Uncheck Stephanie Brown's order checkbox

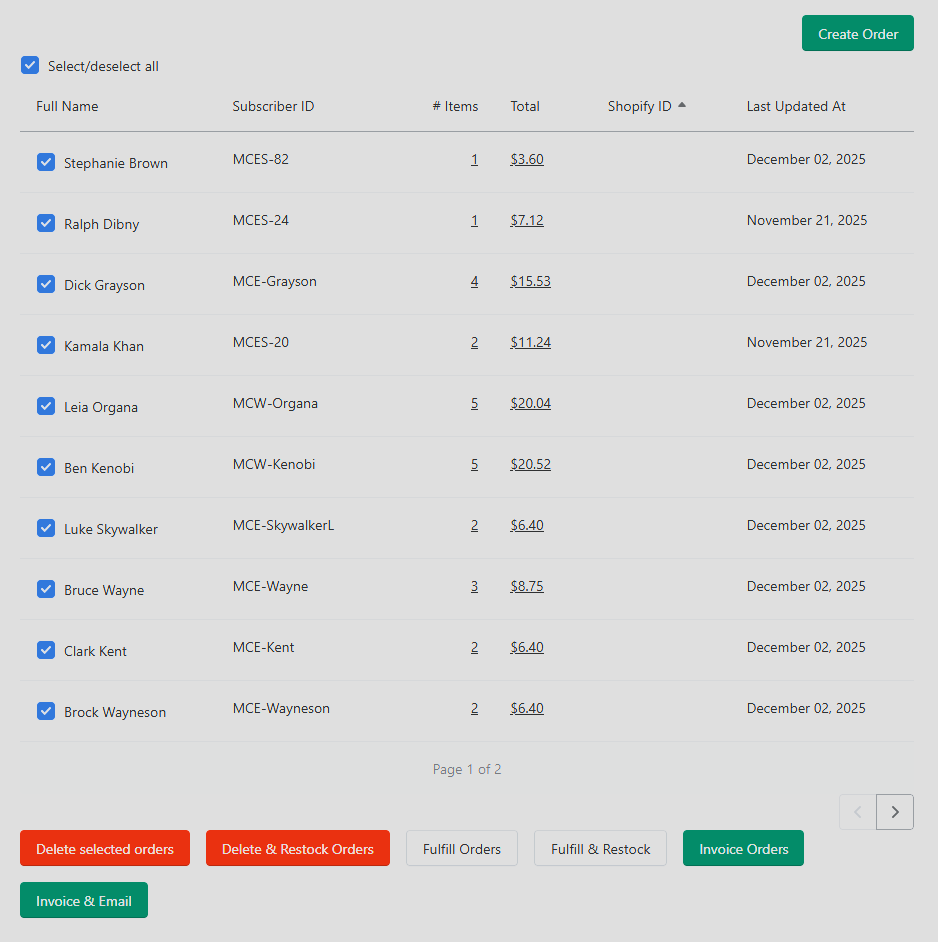(x=46, y=162)
